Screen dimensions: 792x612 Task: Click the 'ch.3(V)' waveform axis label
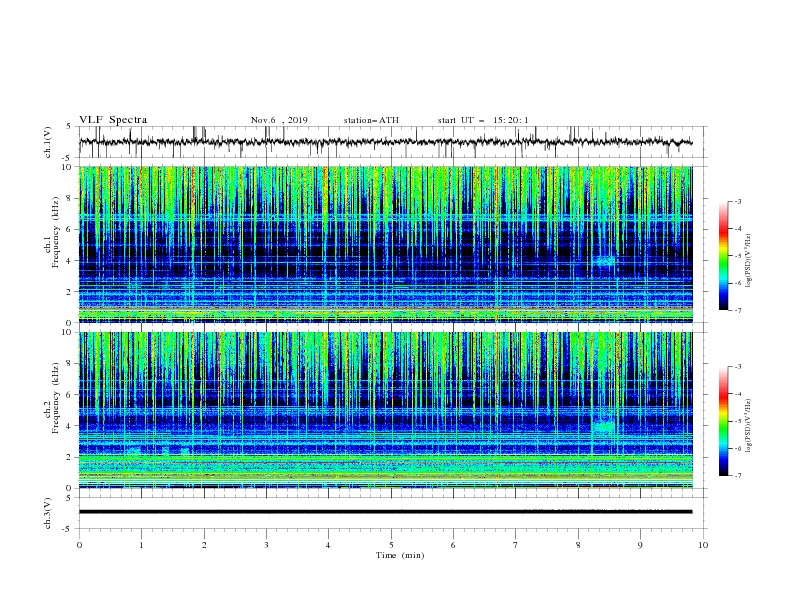click(48, 513)
